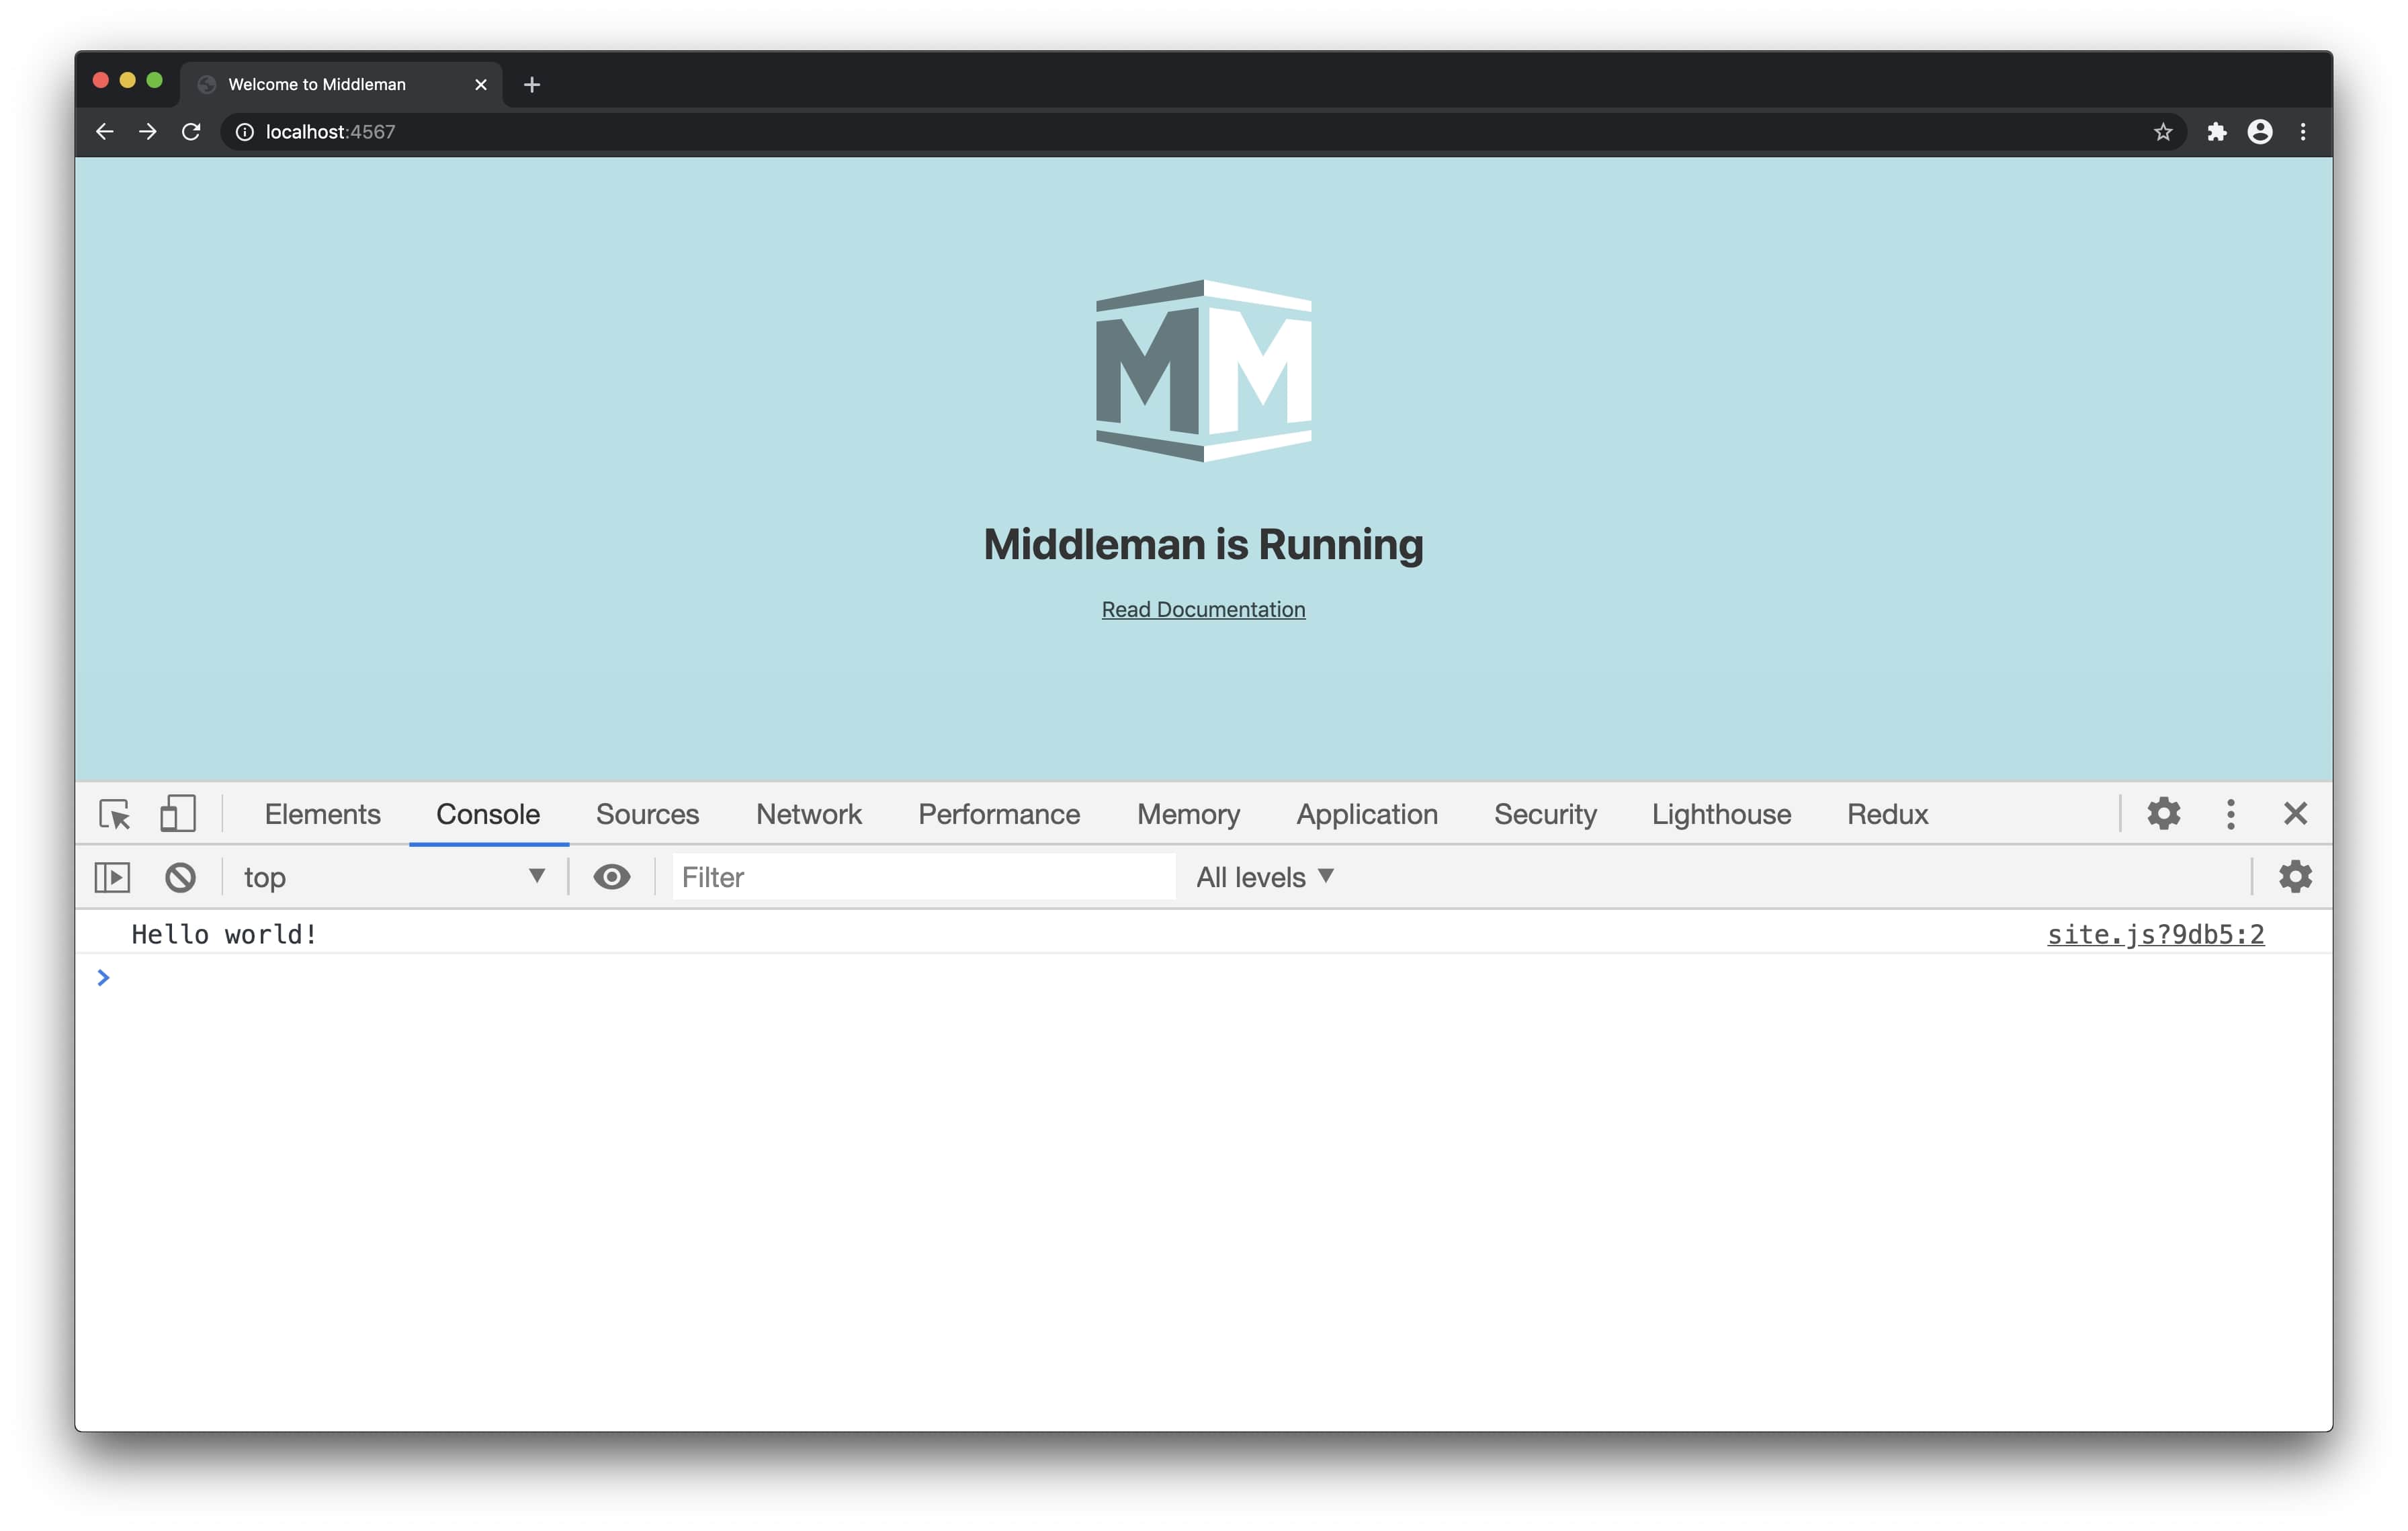Open the DevTools three-dot customize menu
Viewport: 2408px width, 1531px height.
pyautogui.click(x=2230, y=813)
